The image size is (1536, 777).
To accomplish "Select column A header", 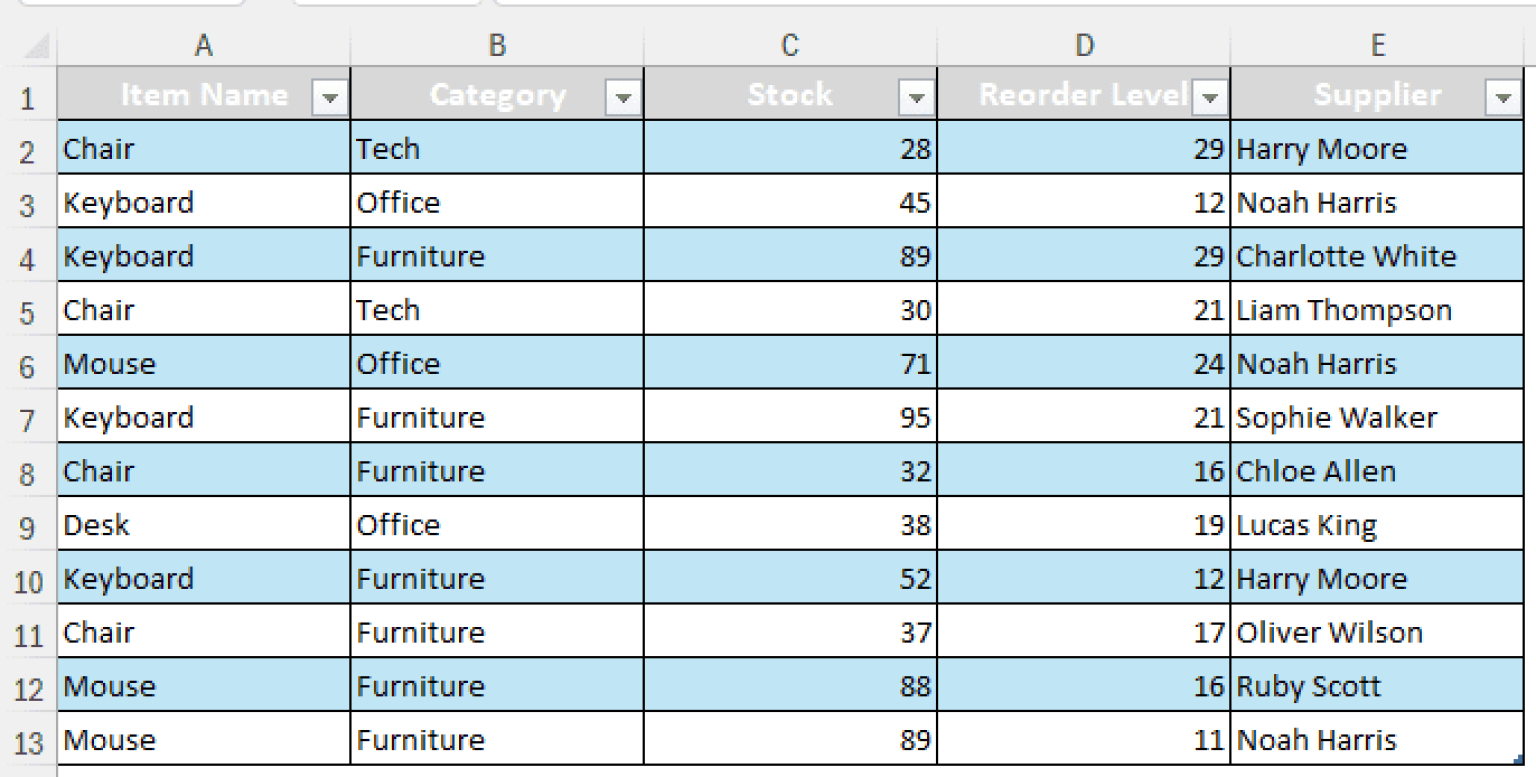I will tap(204, 44).
